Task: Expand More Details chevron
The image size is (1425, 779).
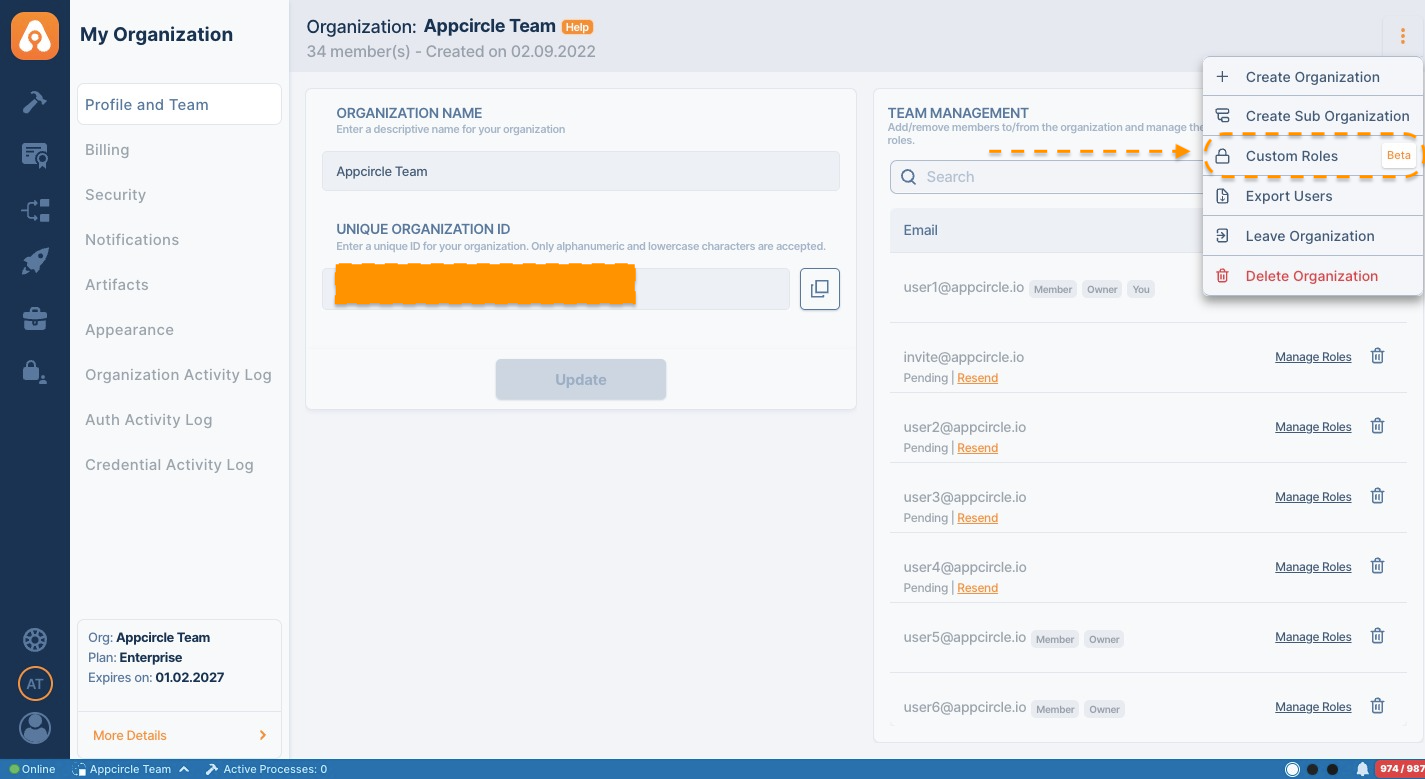Action: point(263,735)
